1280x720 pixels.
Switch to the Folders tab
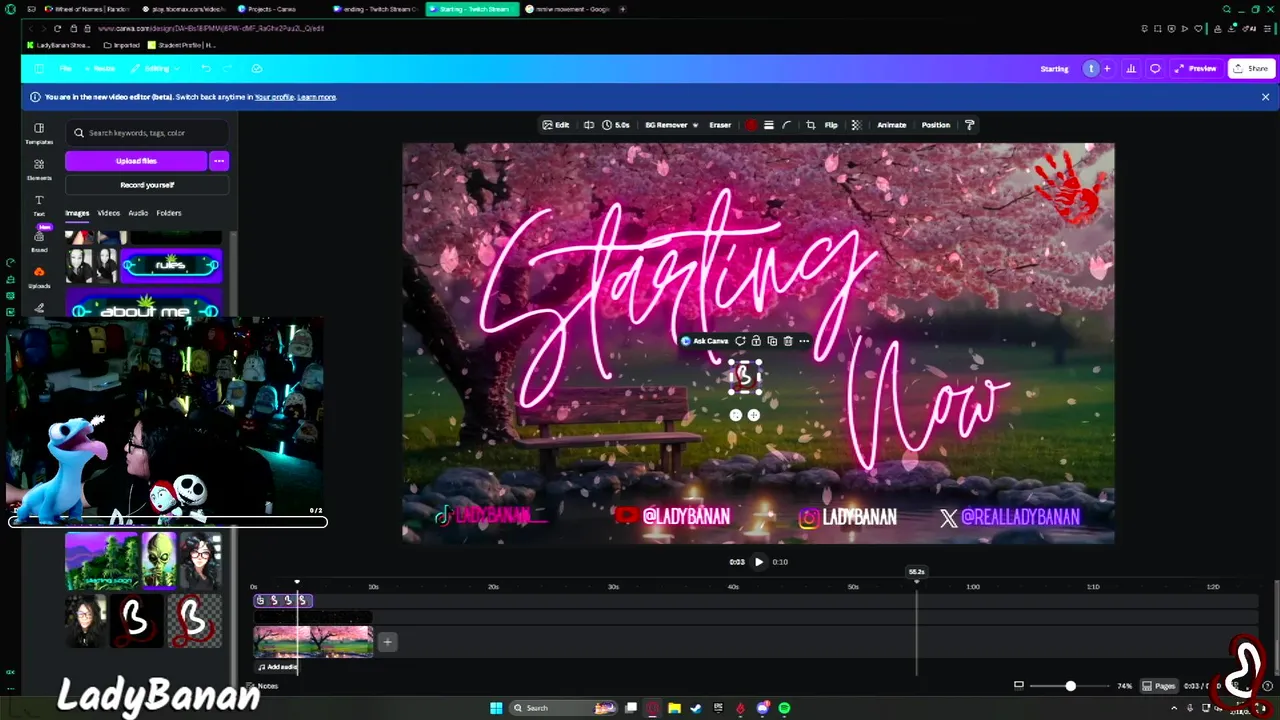click(169, 213)
